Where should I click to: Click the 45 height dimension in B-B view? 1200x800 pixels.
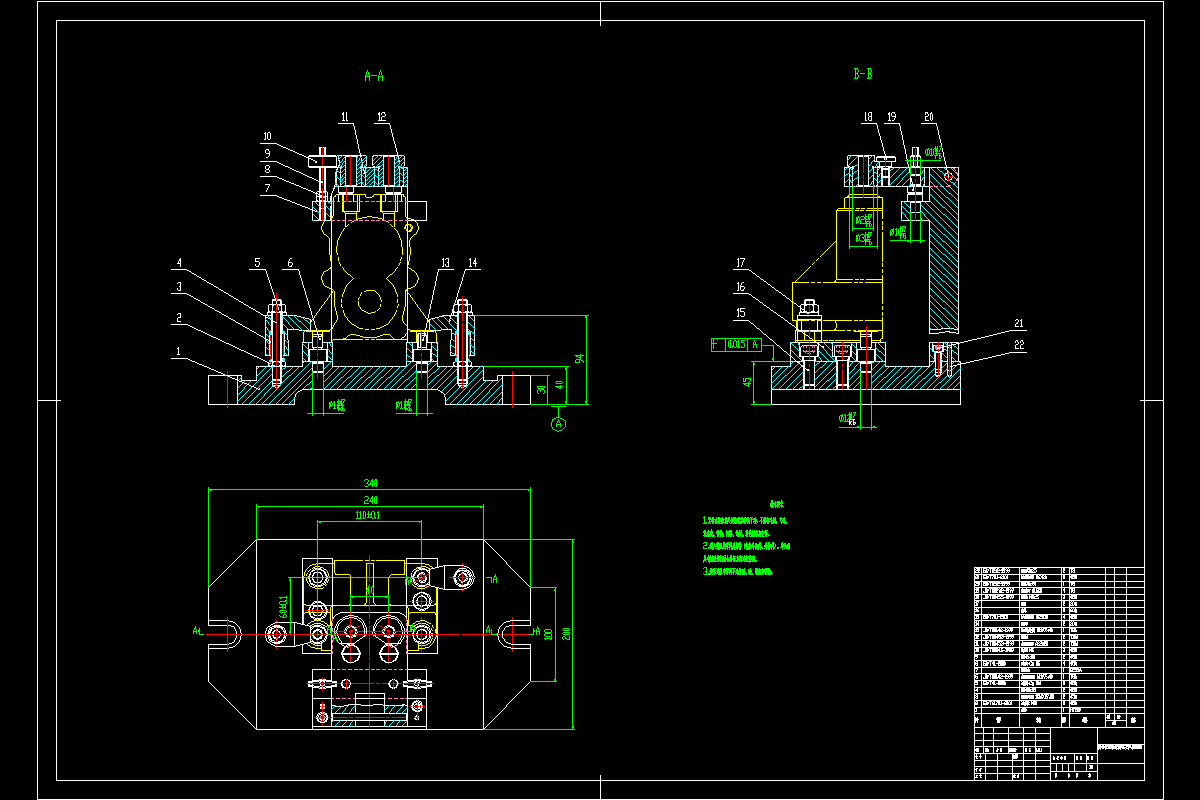point(747,384)
